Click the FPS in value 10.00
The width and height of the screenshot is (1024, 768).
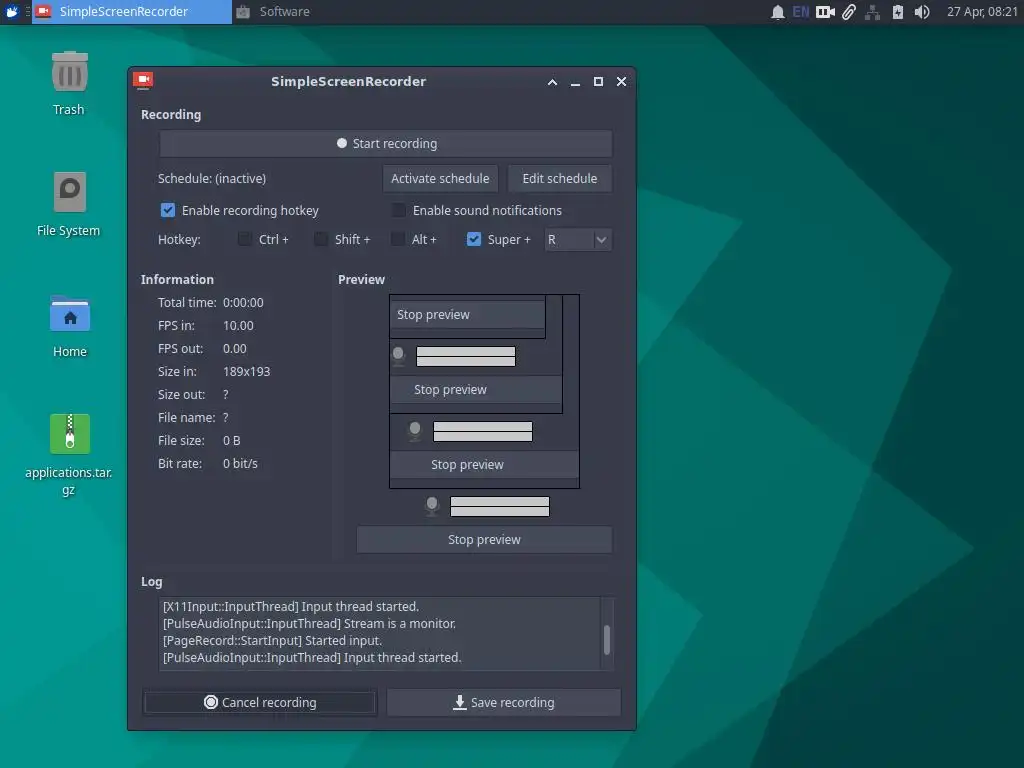coord(238,325)
